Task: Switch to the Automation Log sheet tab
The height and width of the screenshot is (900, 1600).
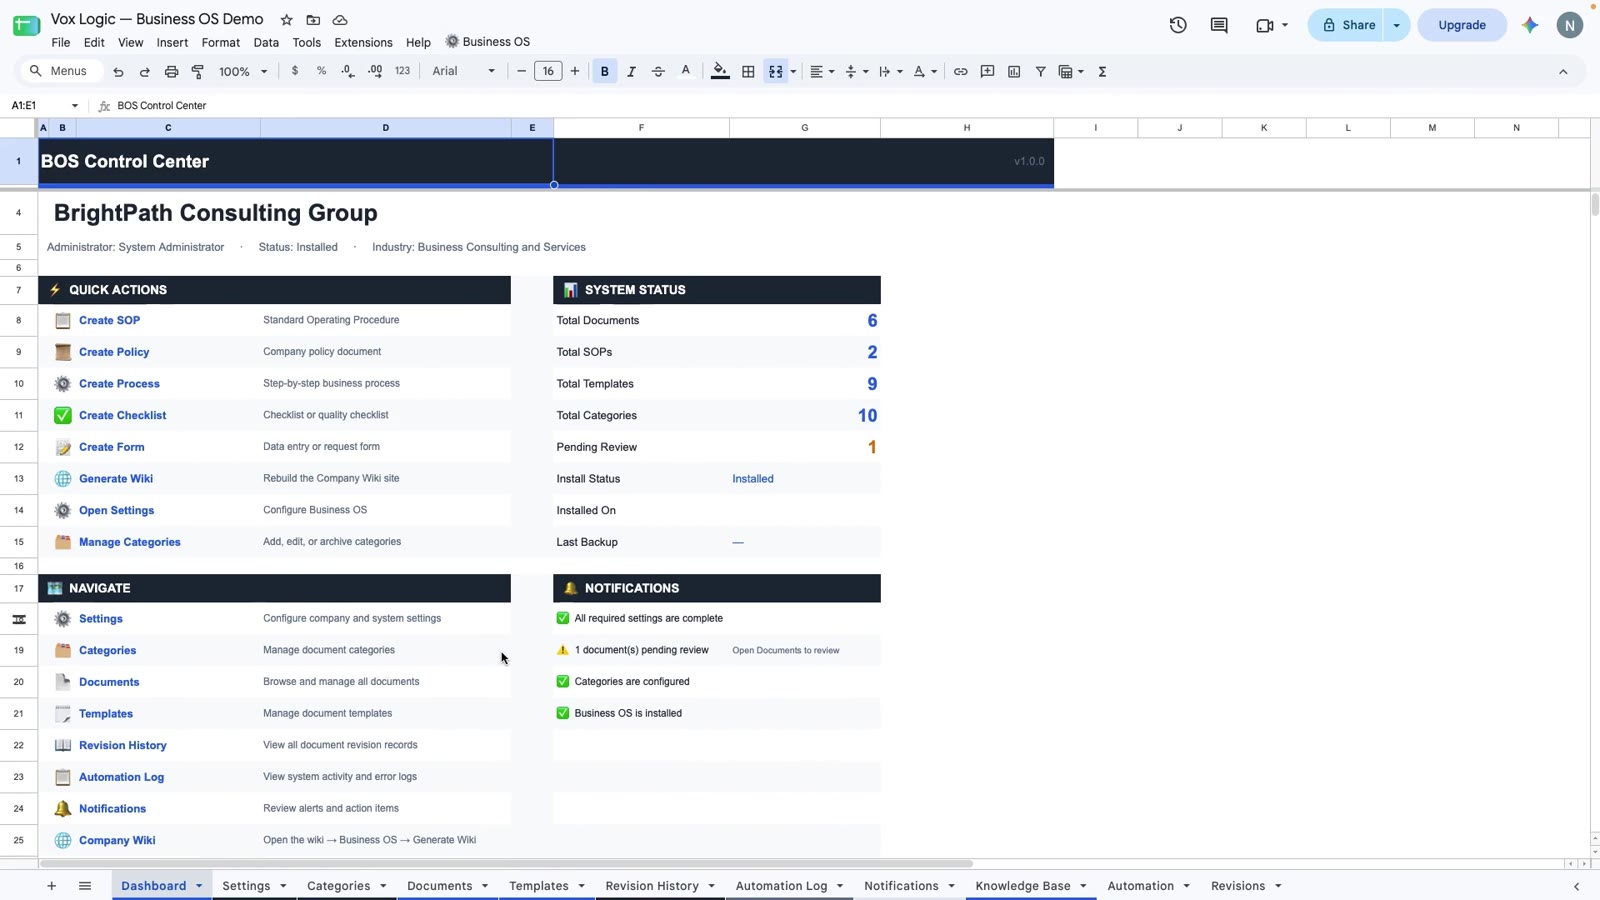Action: pyautogui.click(x=781, y=886)
